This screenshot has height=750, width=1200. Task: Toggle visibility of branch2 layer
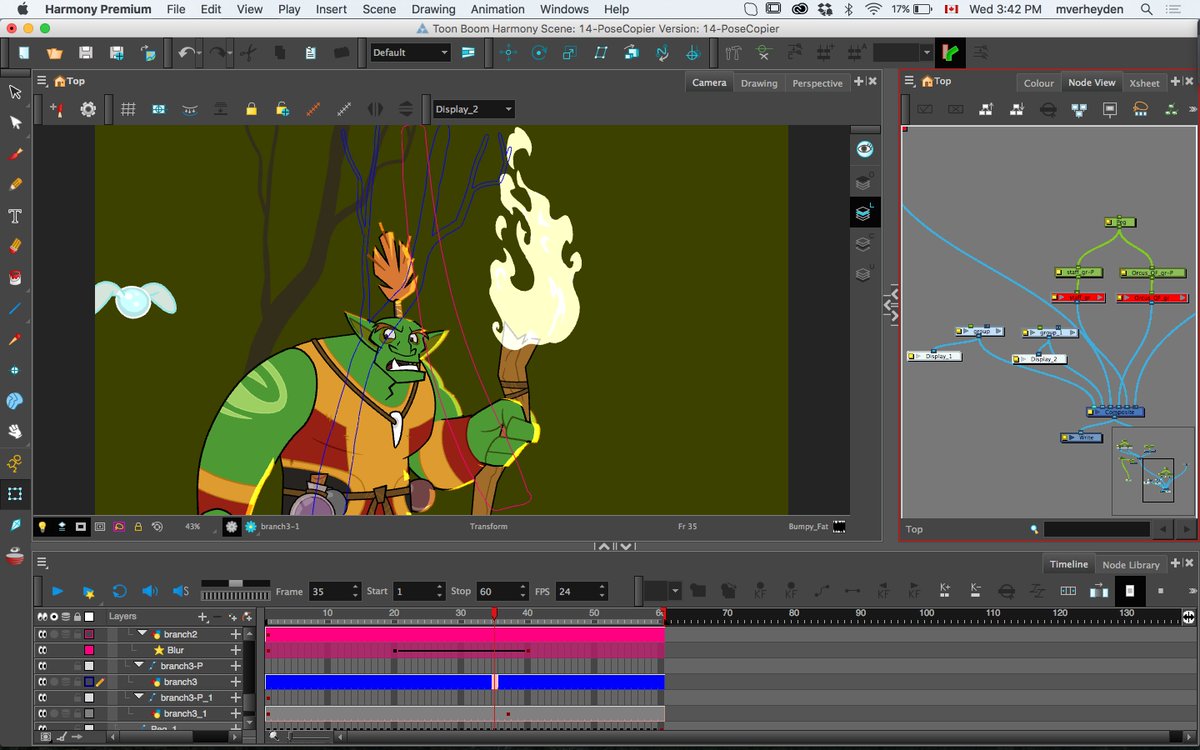pos(43,634)
